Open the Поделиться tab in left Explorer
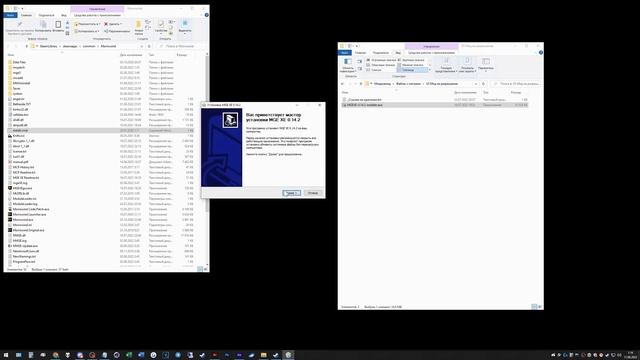This screenshot has width=640, height=360. 46,15
